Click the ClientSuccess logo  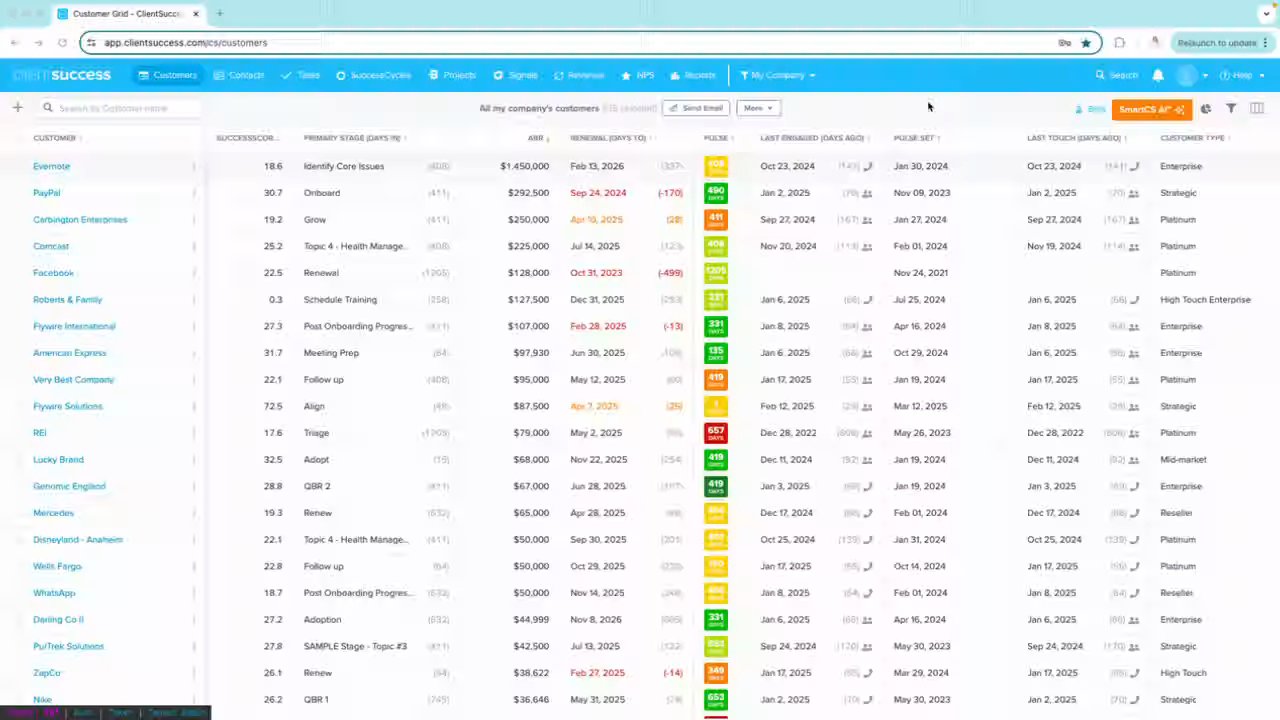click(62, 75)
